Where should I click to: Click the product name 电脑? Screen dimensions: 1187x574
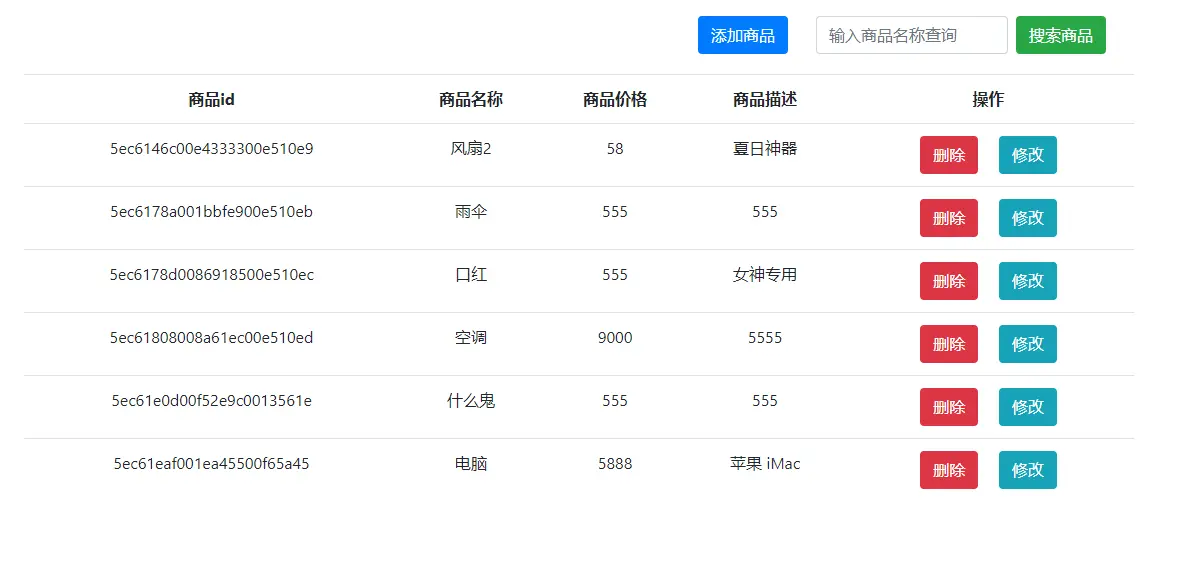(x=471, y=463)
